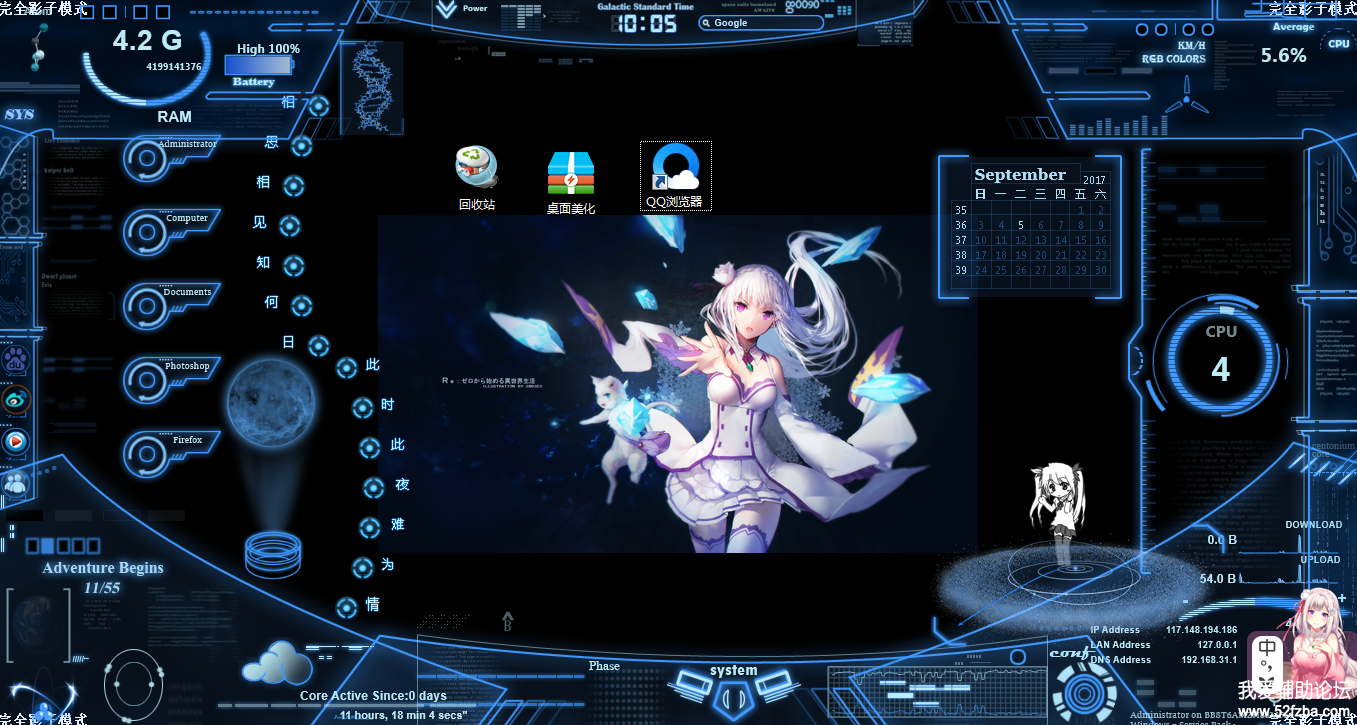Click the IP Address value 117.148.194.186

click(1201, 630)
